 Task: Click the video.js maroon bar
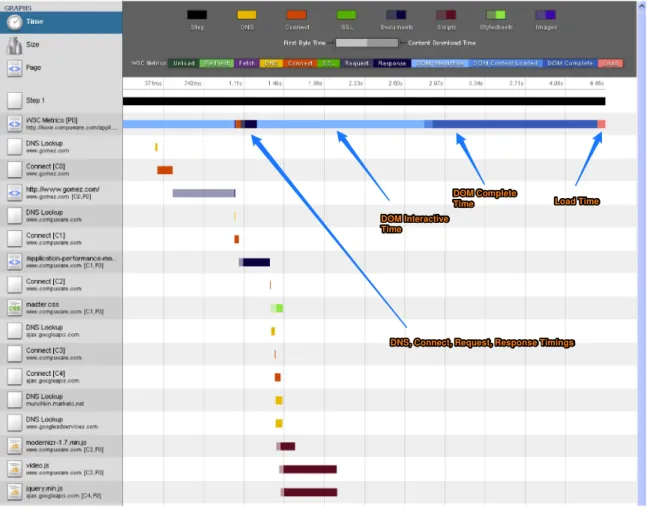[308, 469]
